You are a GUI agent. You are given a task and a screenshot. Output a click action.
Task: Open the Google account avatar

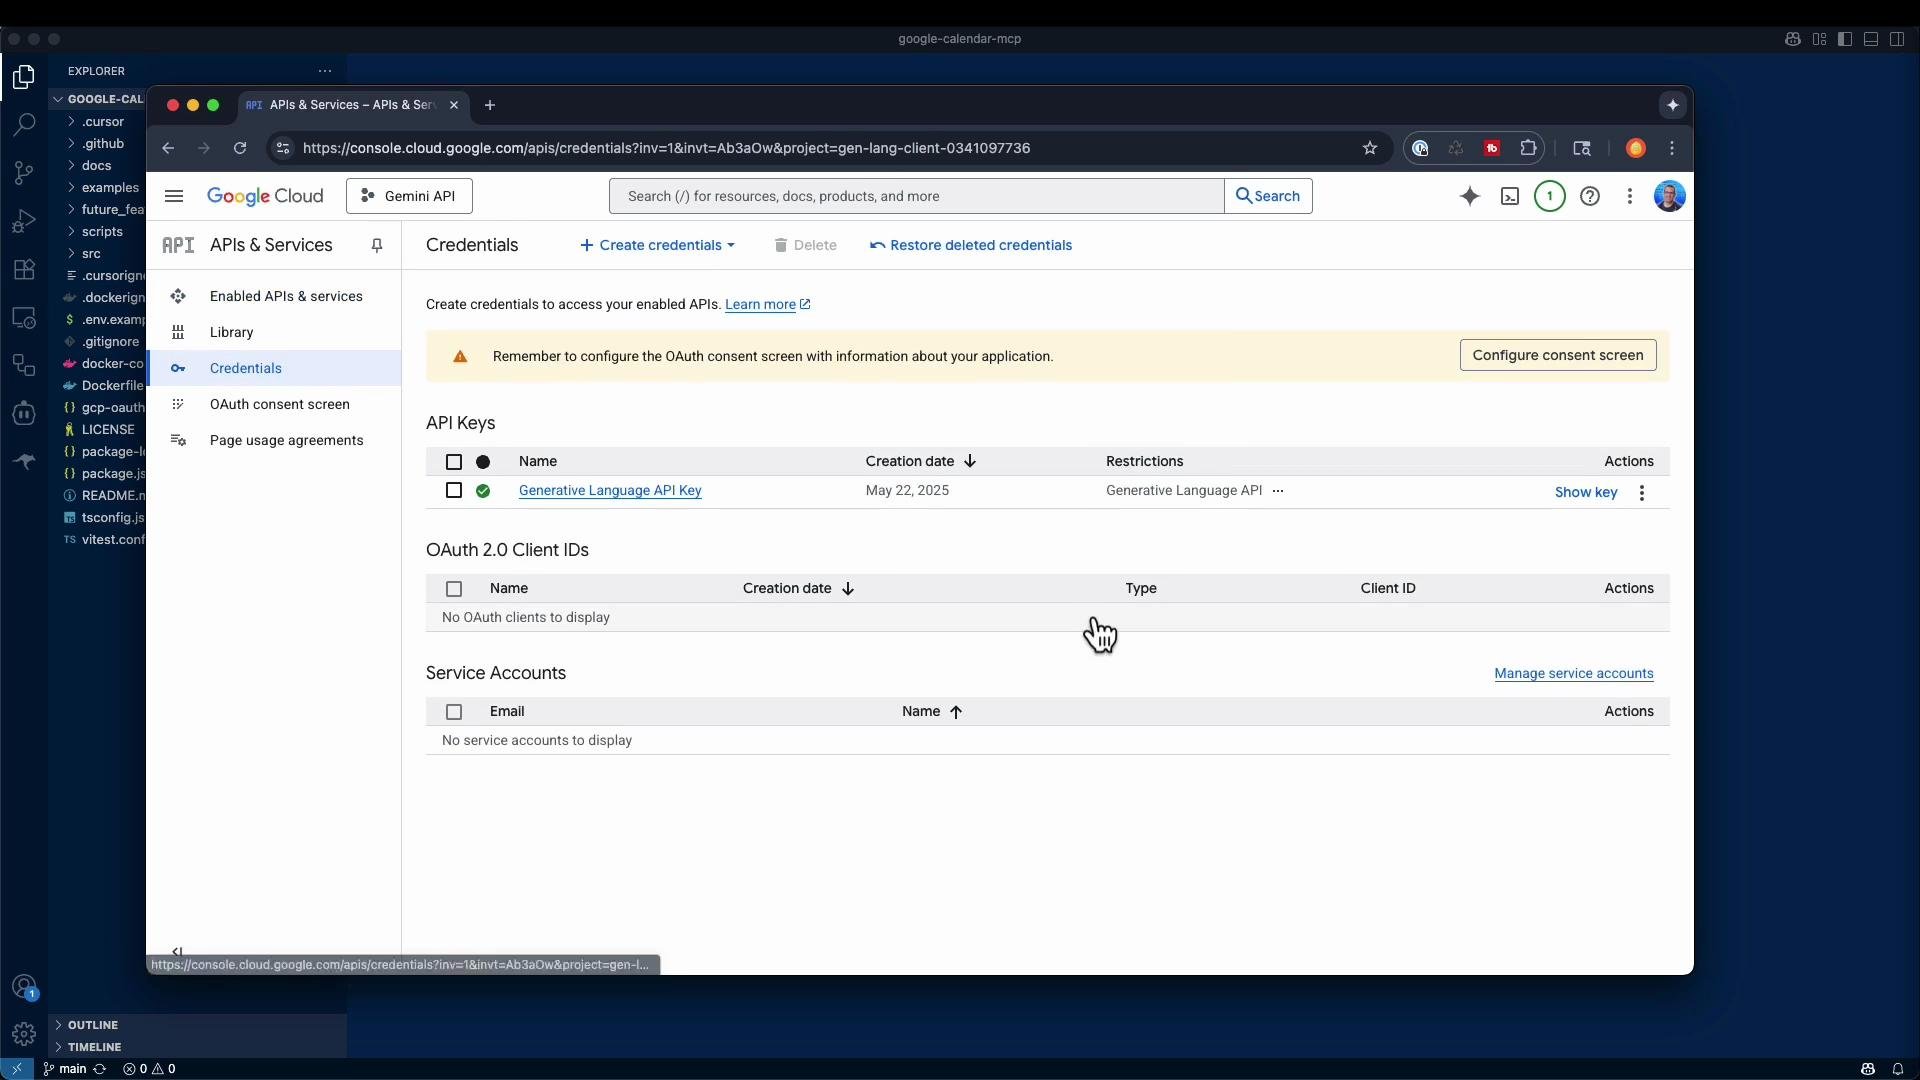[x=1669, y=196]
